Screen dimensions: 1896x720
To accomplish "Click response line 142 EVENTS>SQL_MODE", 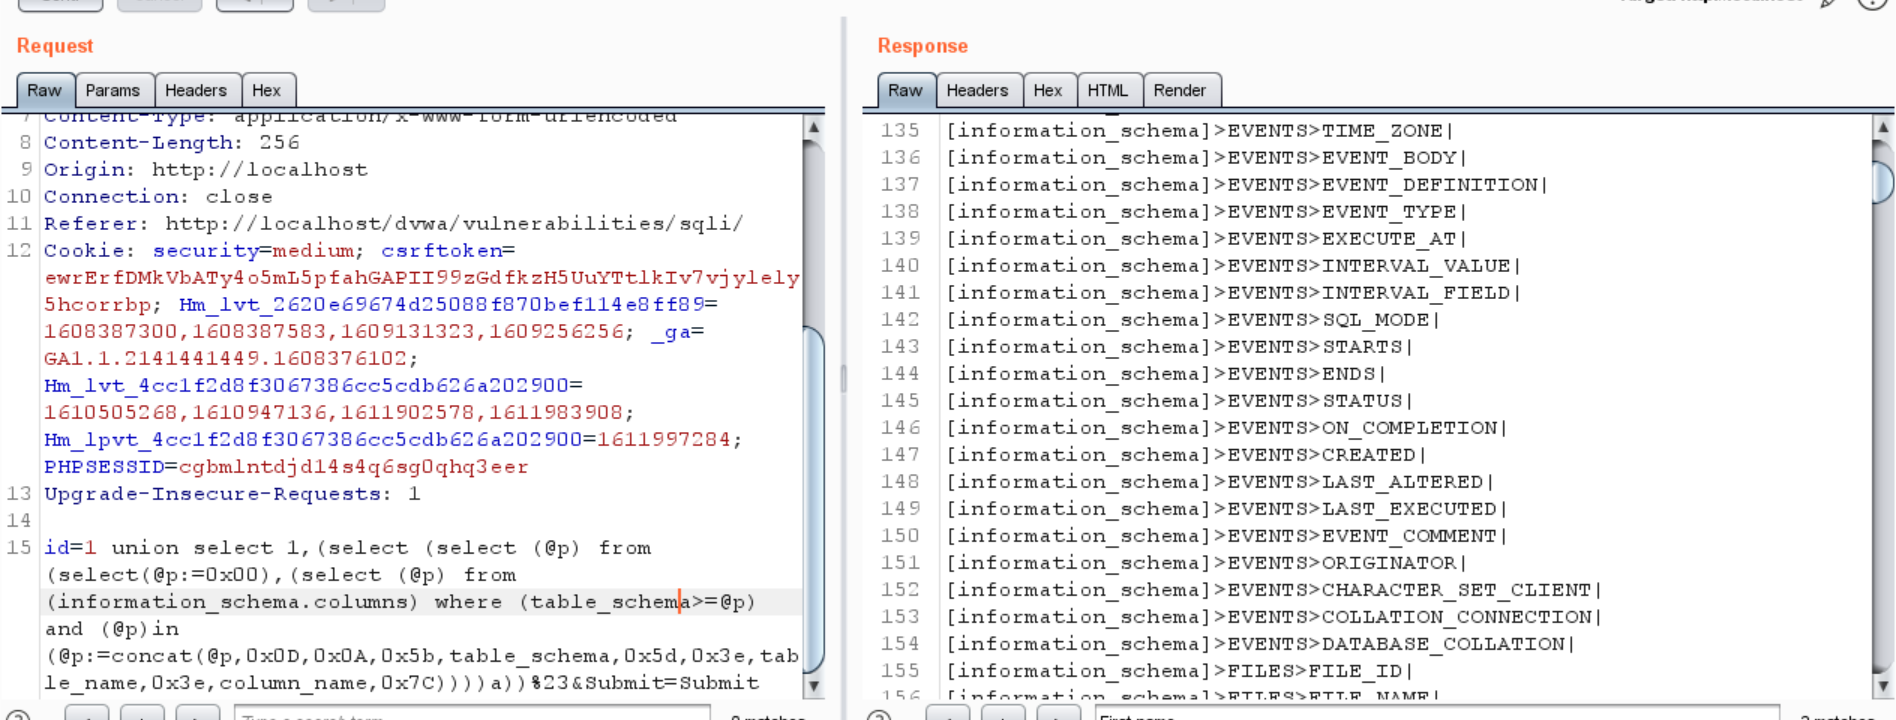I will point(1193,320).
